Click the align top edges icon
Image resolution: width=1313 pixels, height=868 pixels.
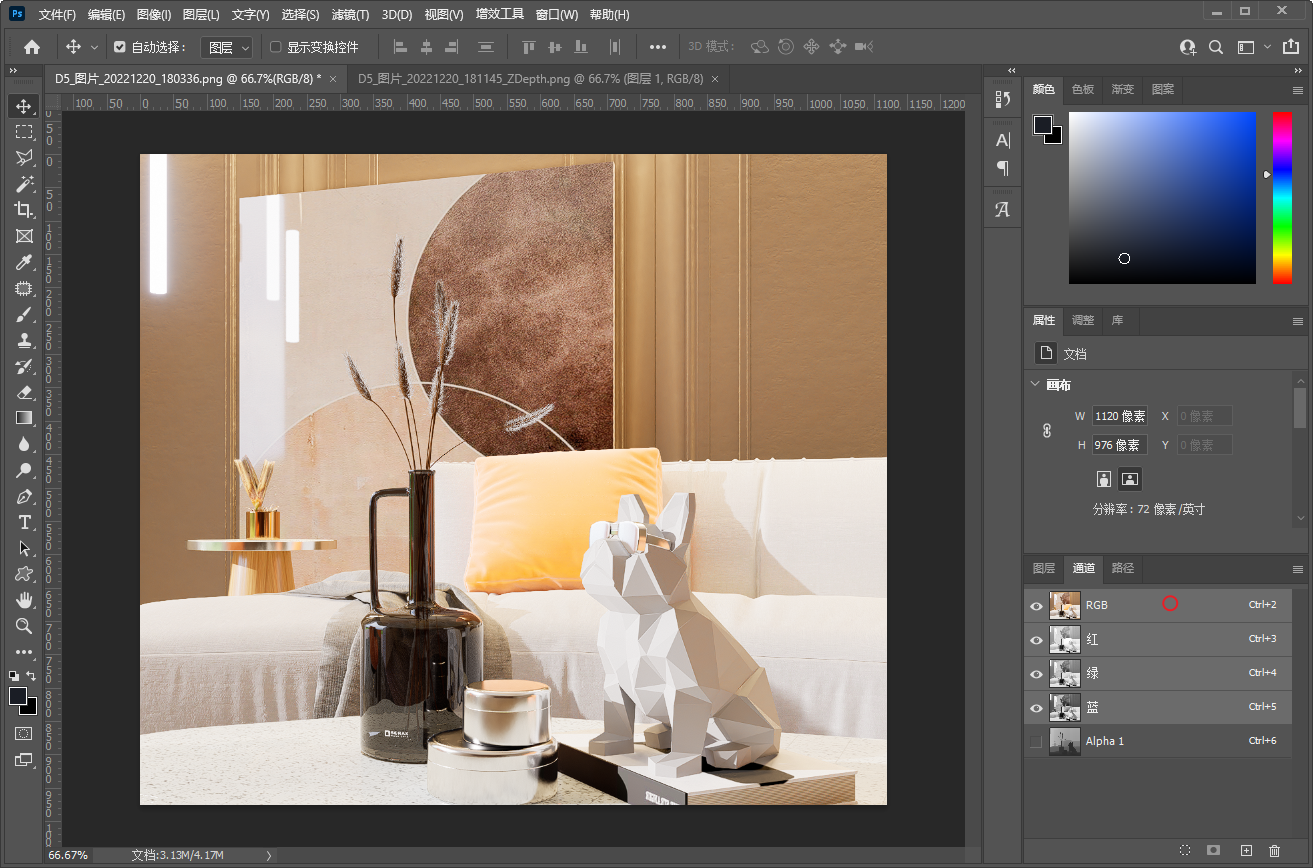(529, 47)
